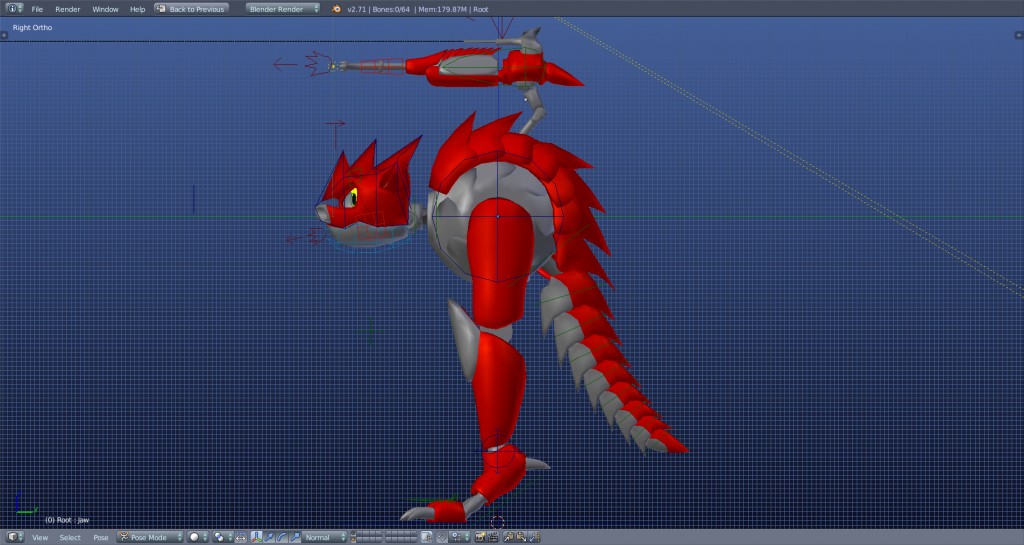Image resolution: width=1024 pixels, height=545 pixels.
Task: Open the Normal transform orientation dropdown
Action: (x=325, y=537)
